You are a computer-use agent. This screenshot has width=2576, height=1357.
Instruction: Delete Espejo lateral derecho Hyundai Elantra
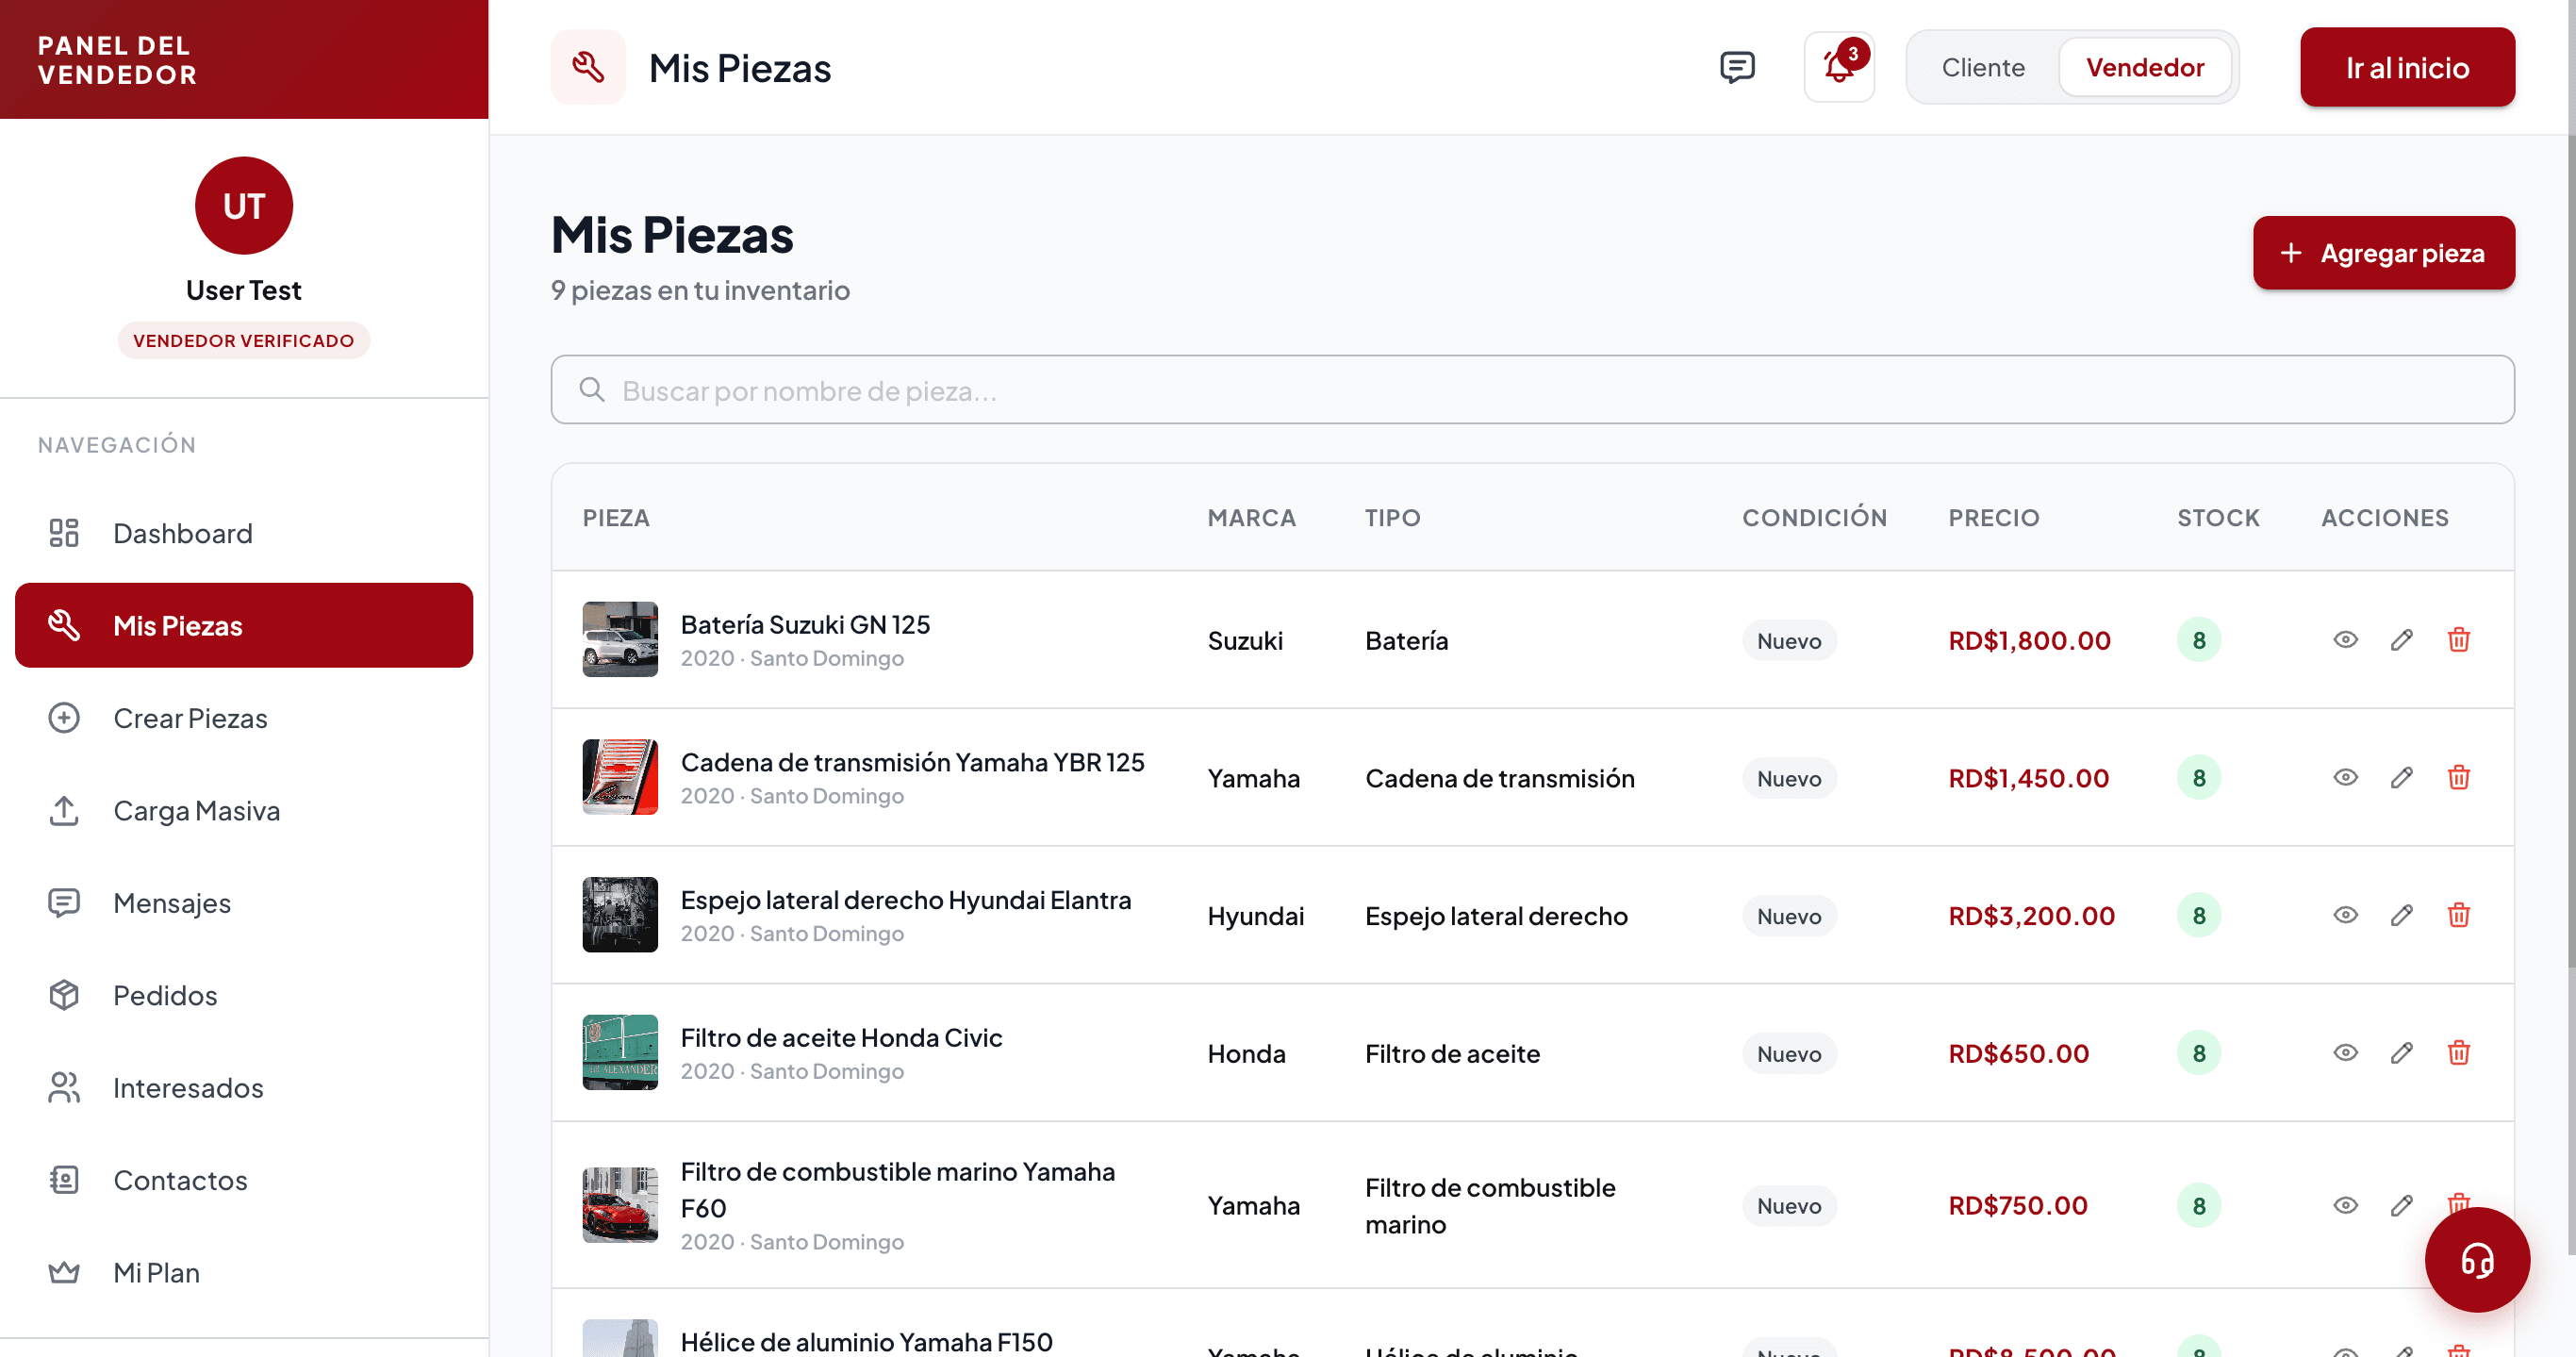click(x=2458, y=915)
